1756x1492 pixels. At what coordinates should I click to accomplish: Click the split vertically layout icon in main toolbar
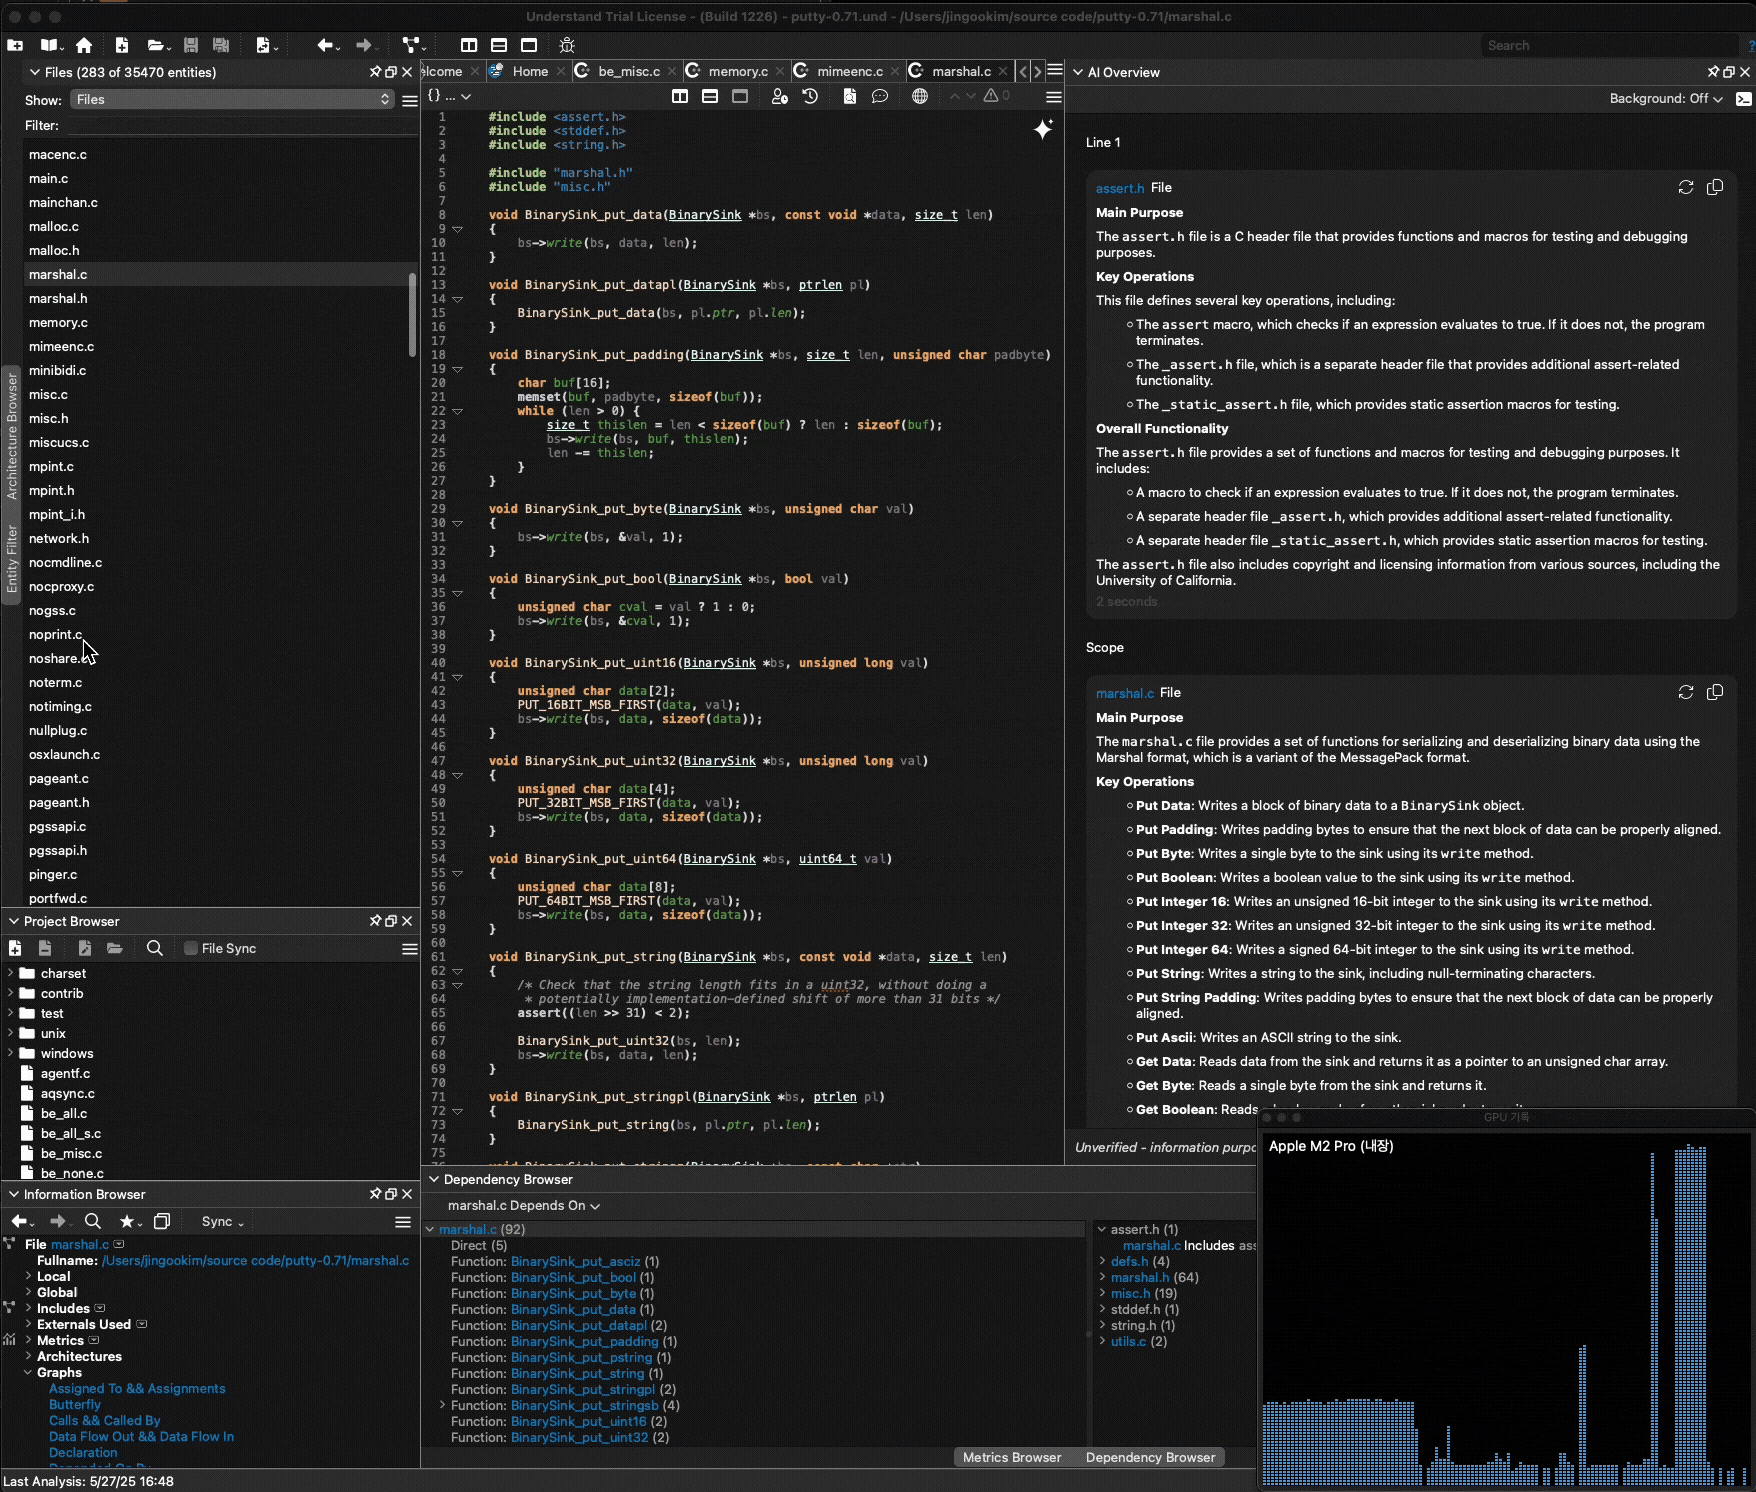[469, 45]
